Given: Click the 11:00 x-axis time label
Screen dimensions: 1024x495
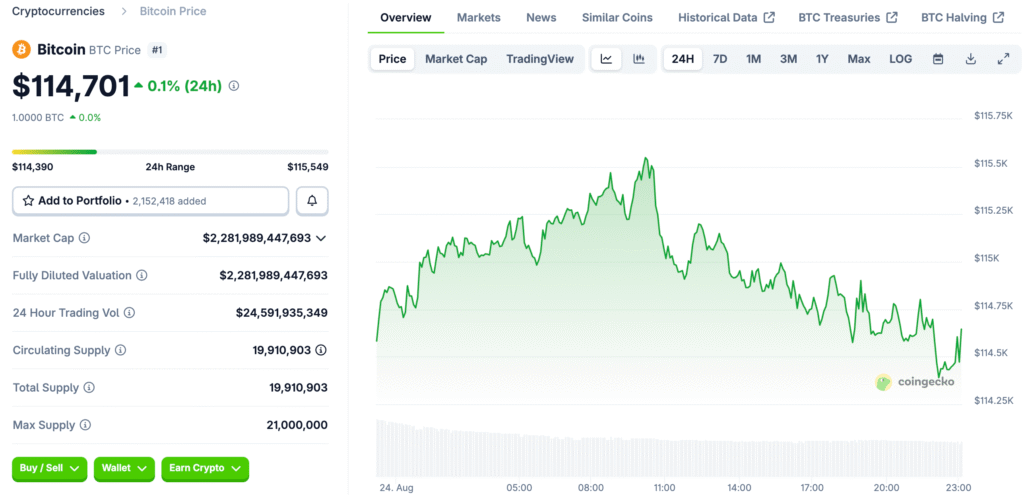Looking at the screenshot, I should 664,488.
